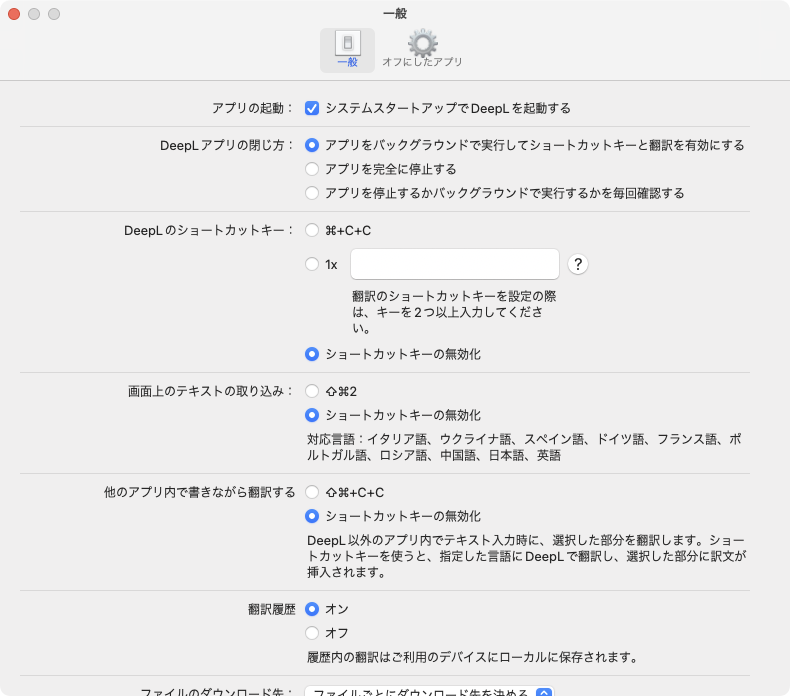790x696 pixels.
Task: Select アプリを完全に停止する radio option
Action: click(x=312, y=169)
